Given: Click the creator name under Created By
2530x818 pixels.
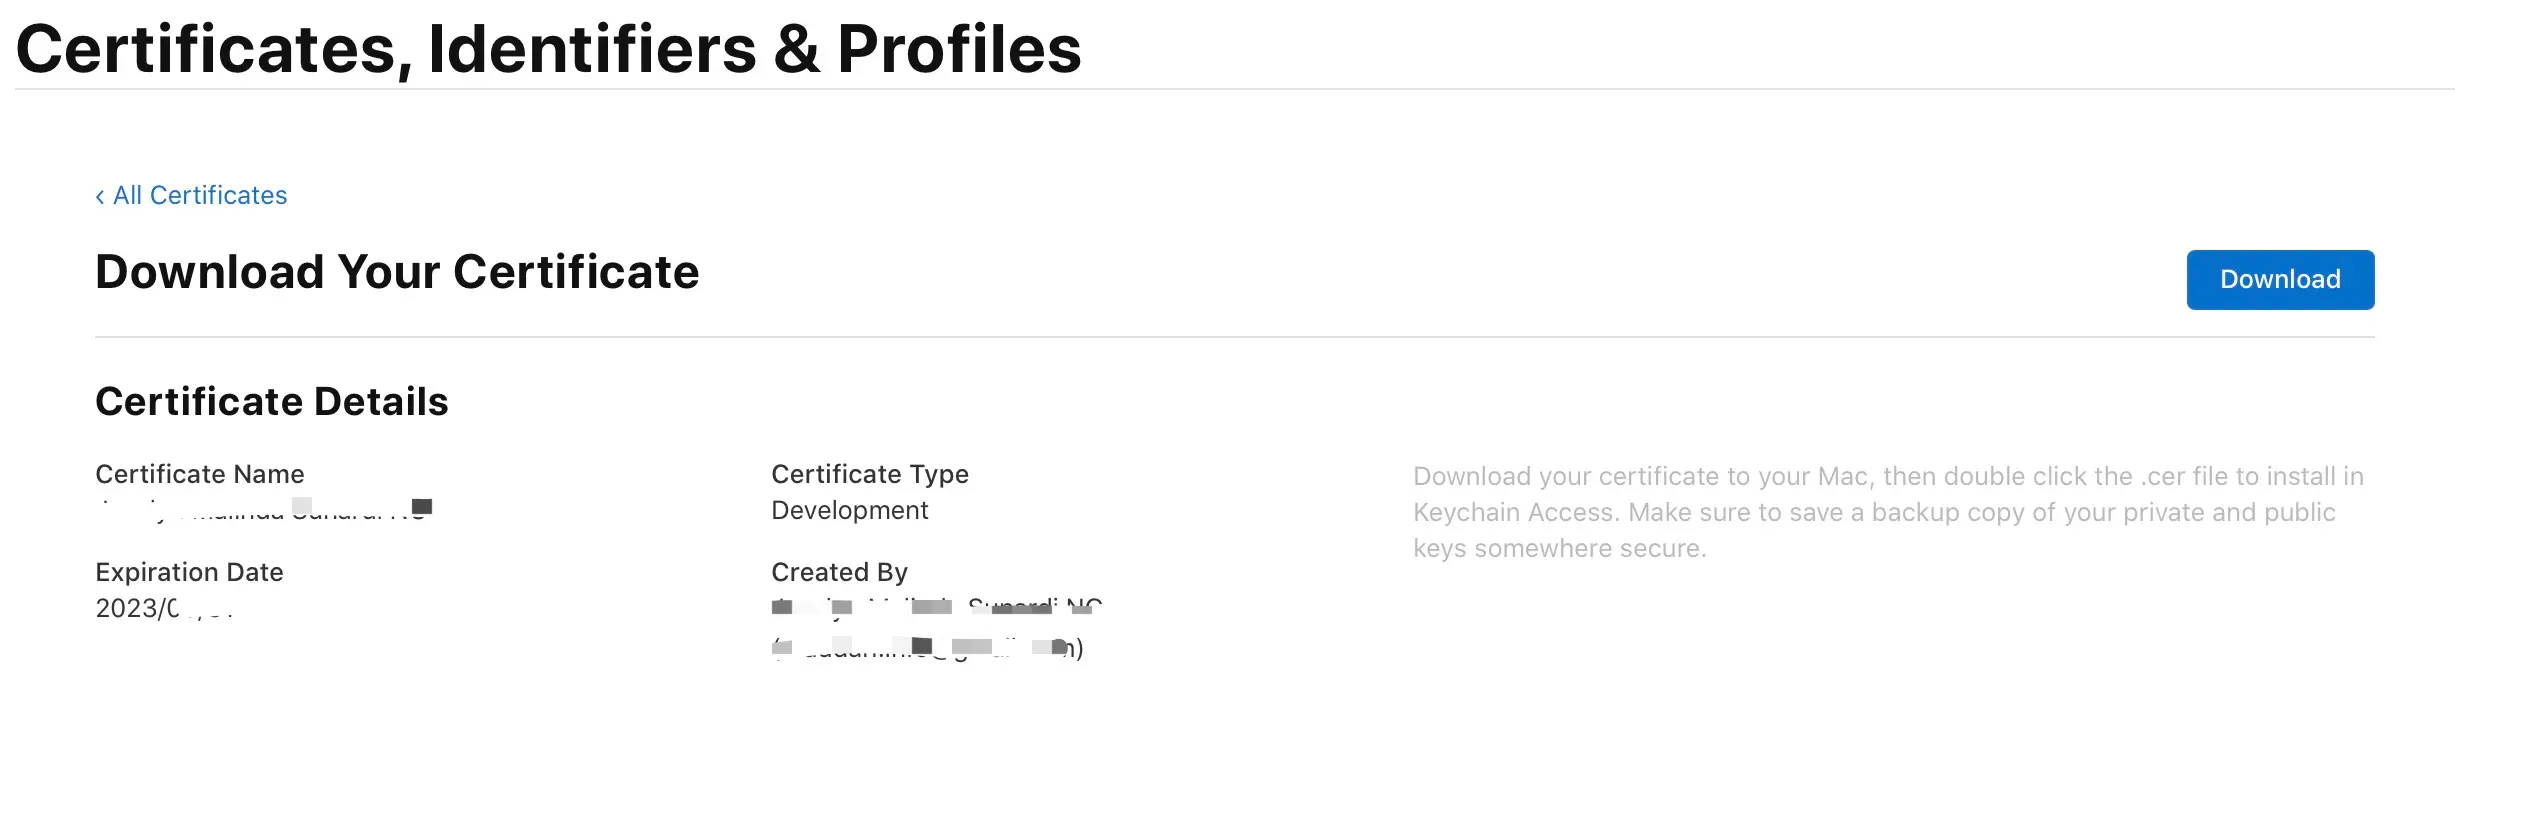Looking at the screenshot, I should 936,607.
